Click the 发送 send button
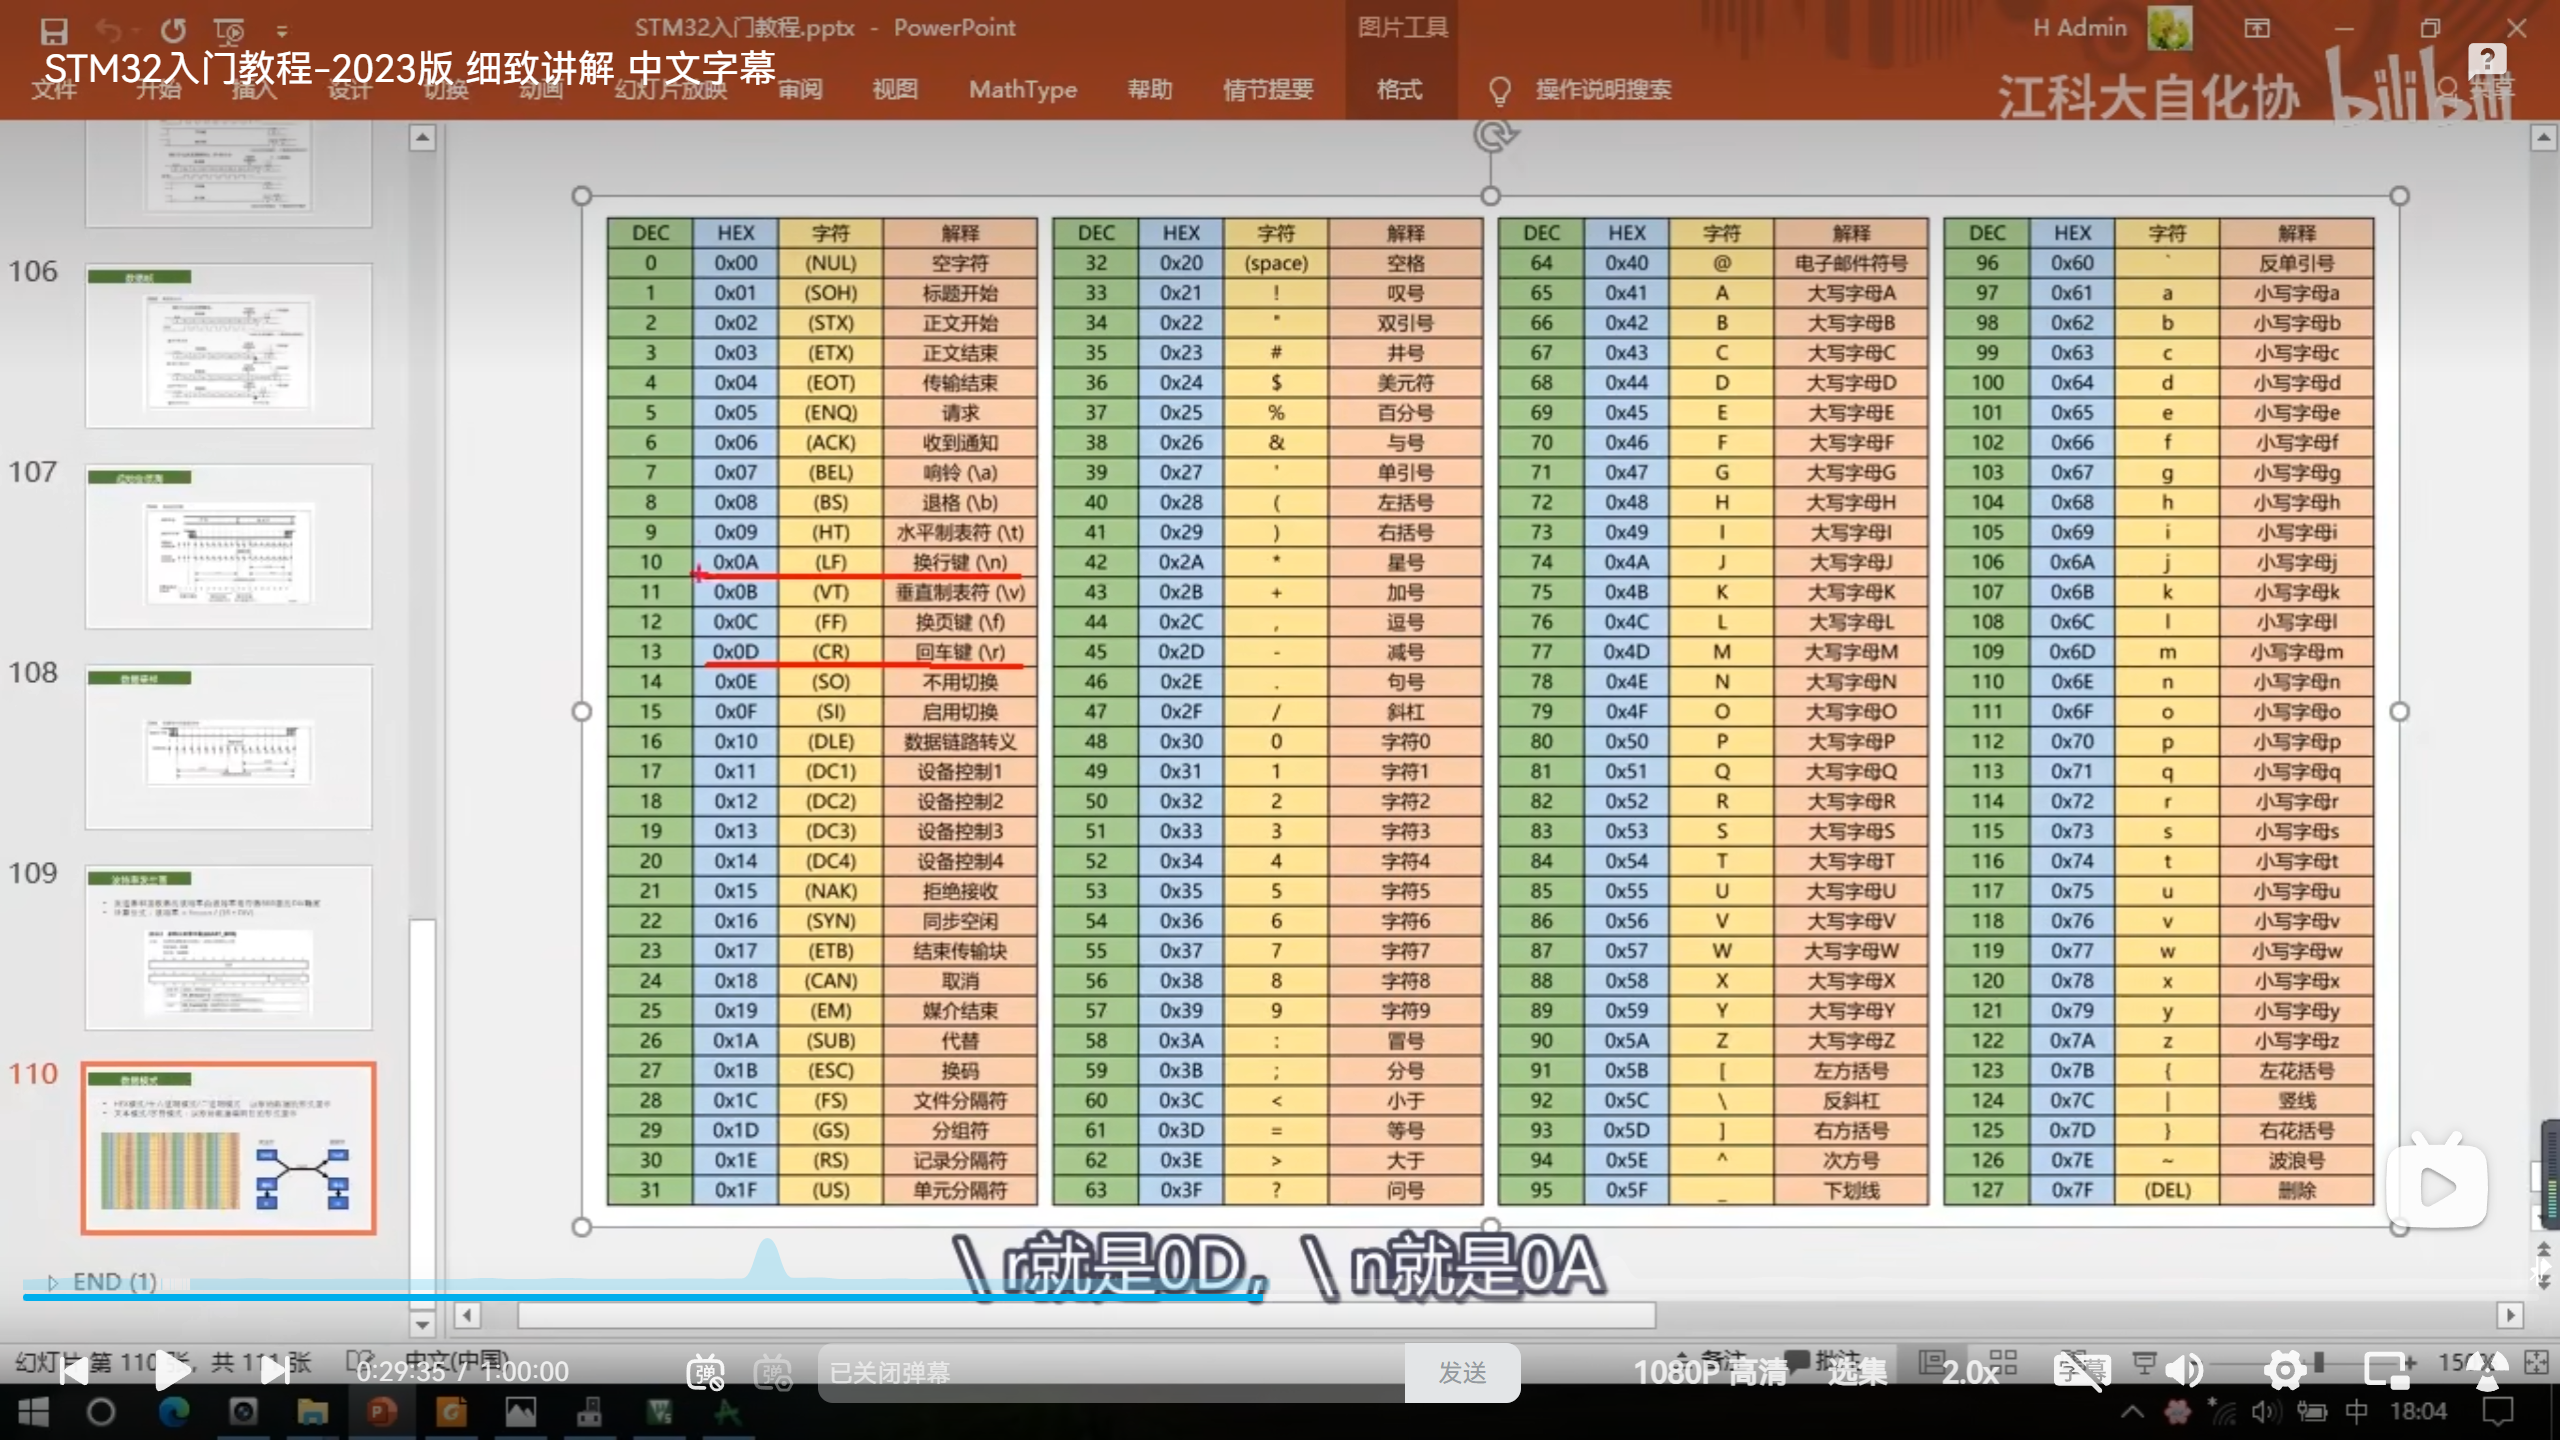Image resolution: width=2560 pixels, height=1440 pixels. tap(1462, 1372)
